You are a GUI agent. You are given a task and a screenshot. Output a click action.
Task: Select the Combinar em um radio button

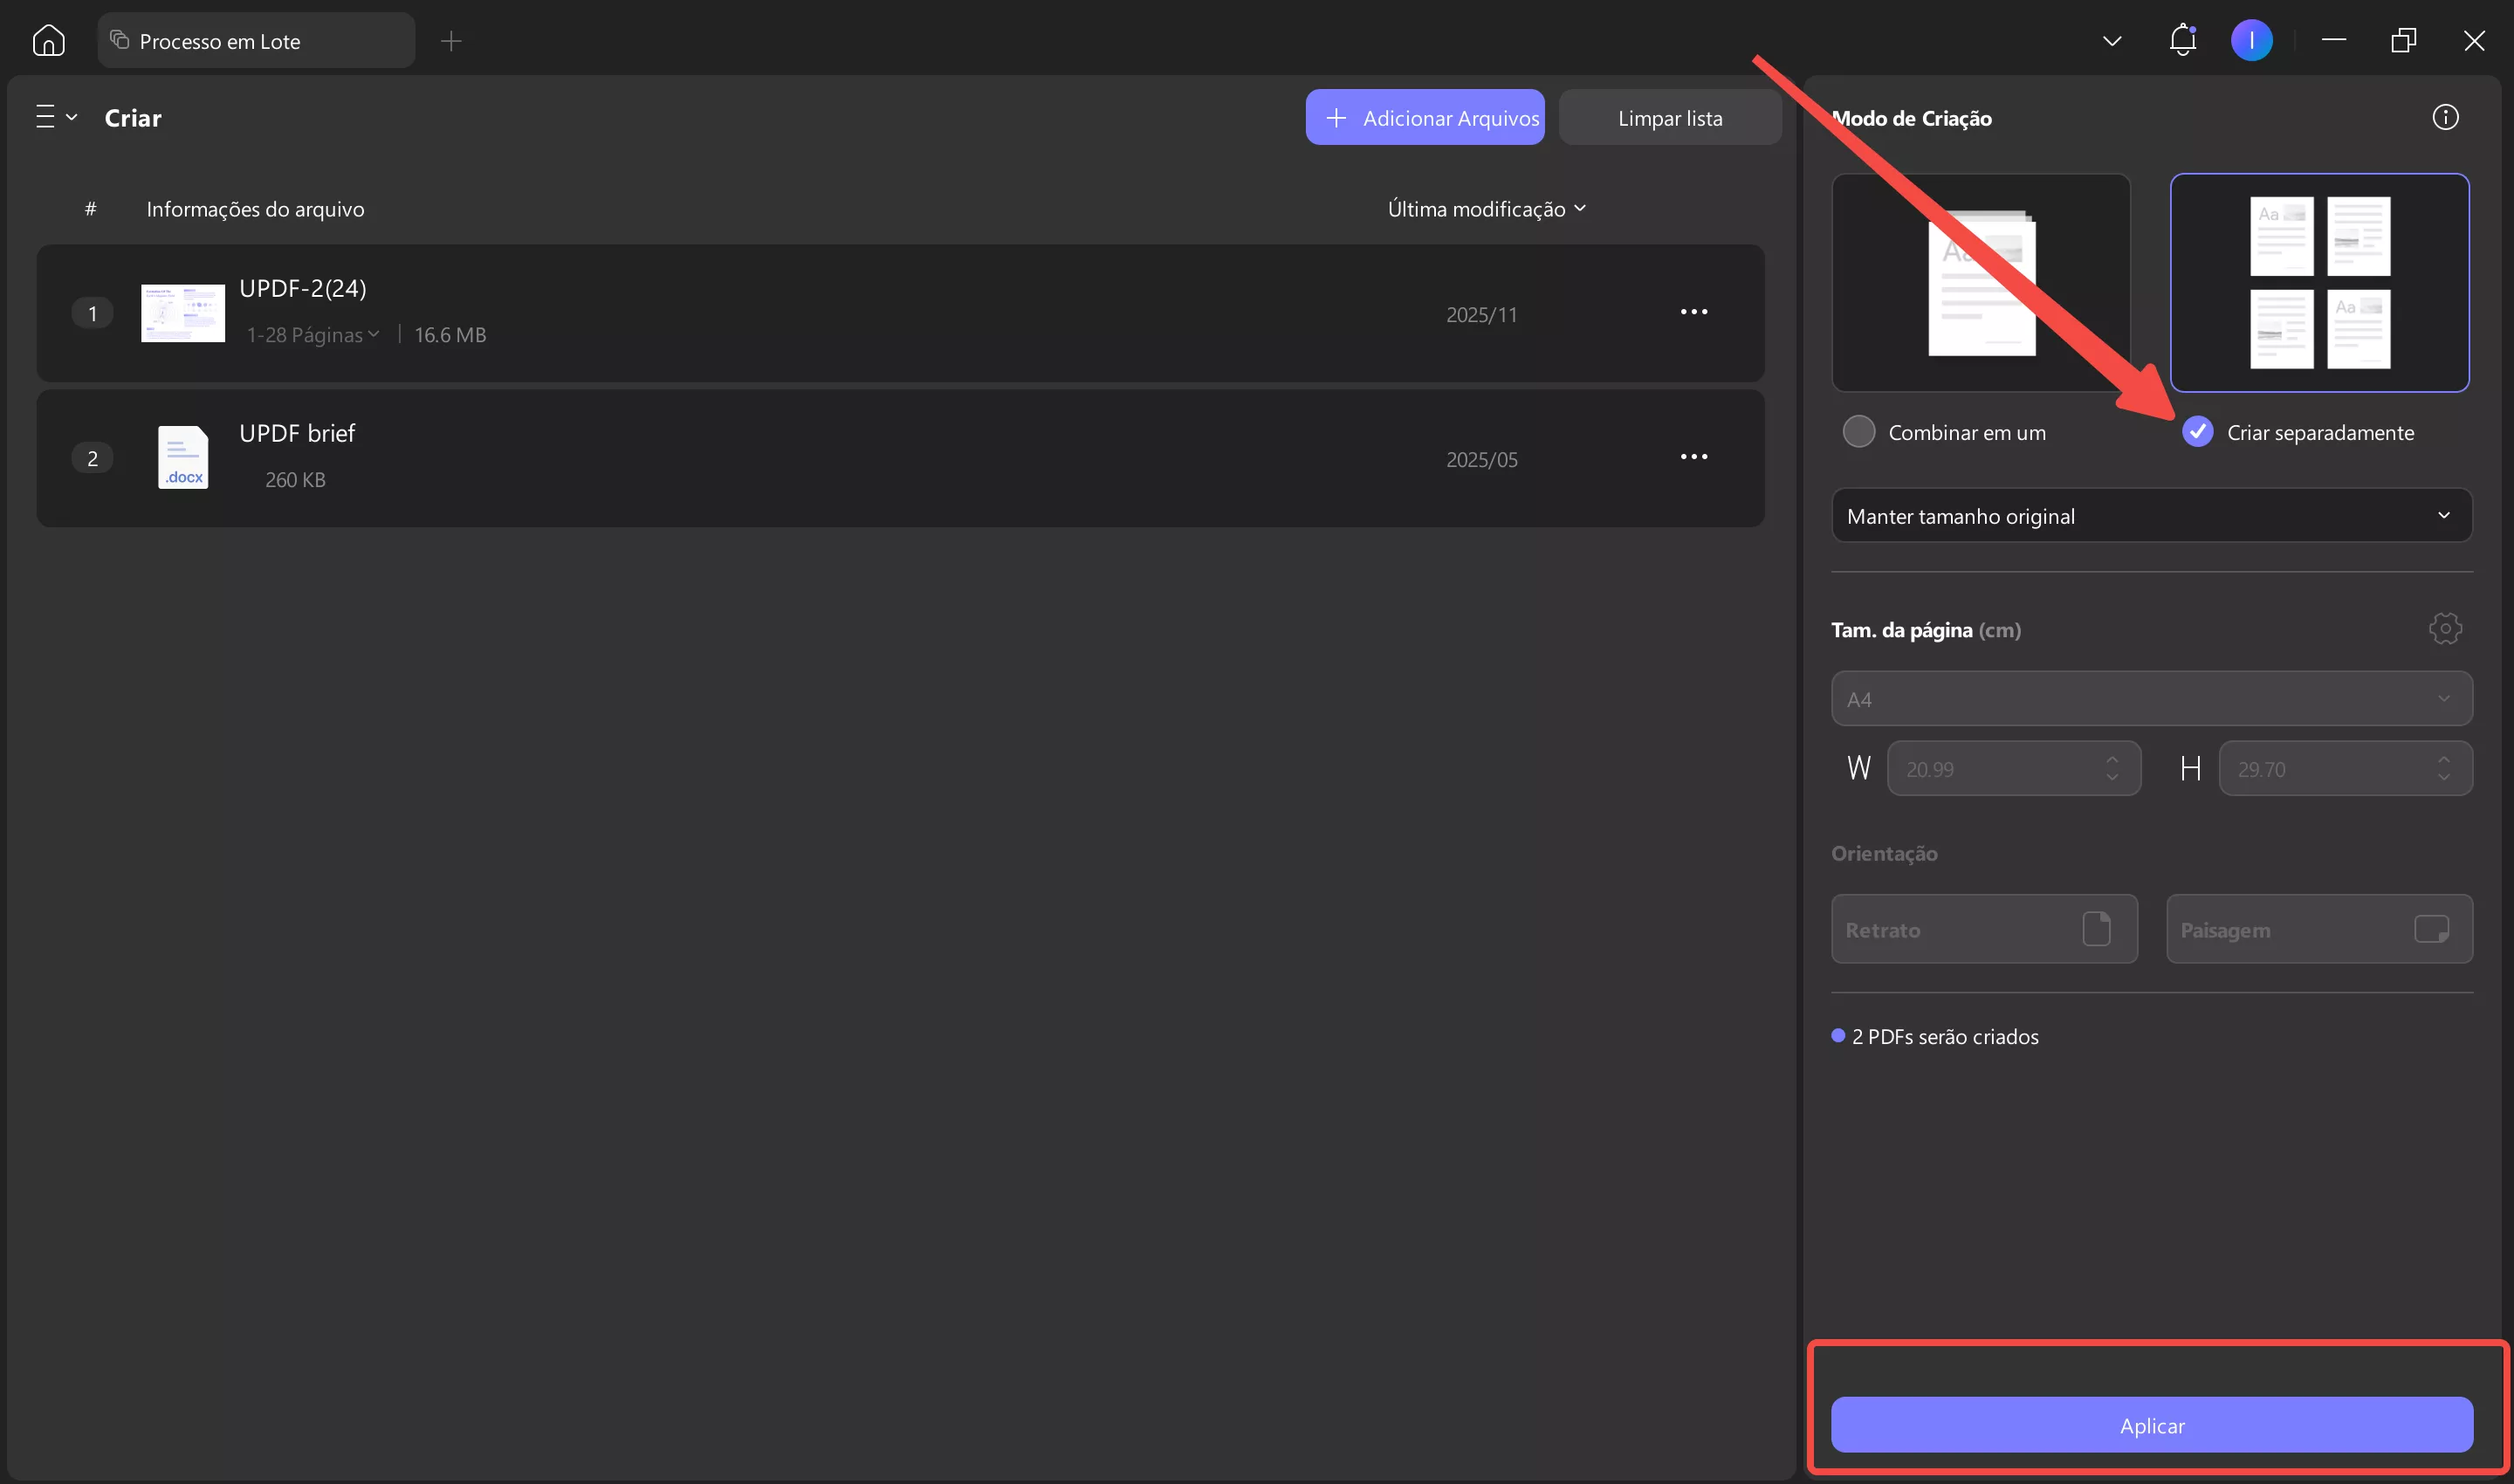click(1860, 431)
